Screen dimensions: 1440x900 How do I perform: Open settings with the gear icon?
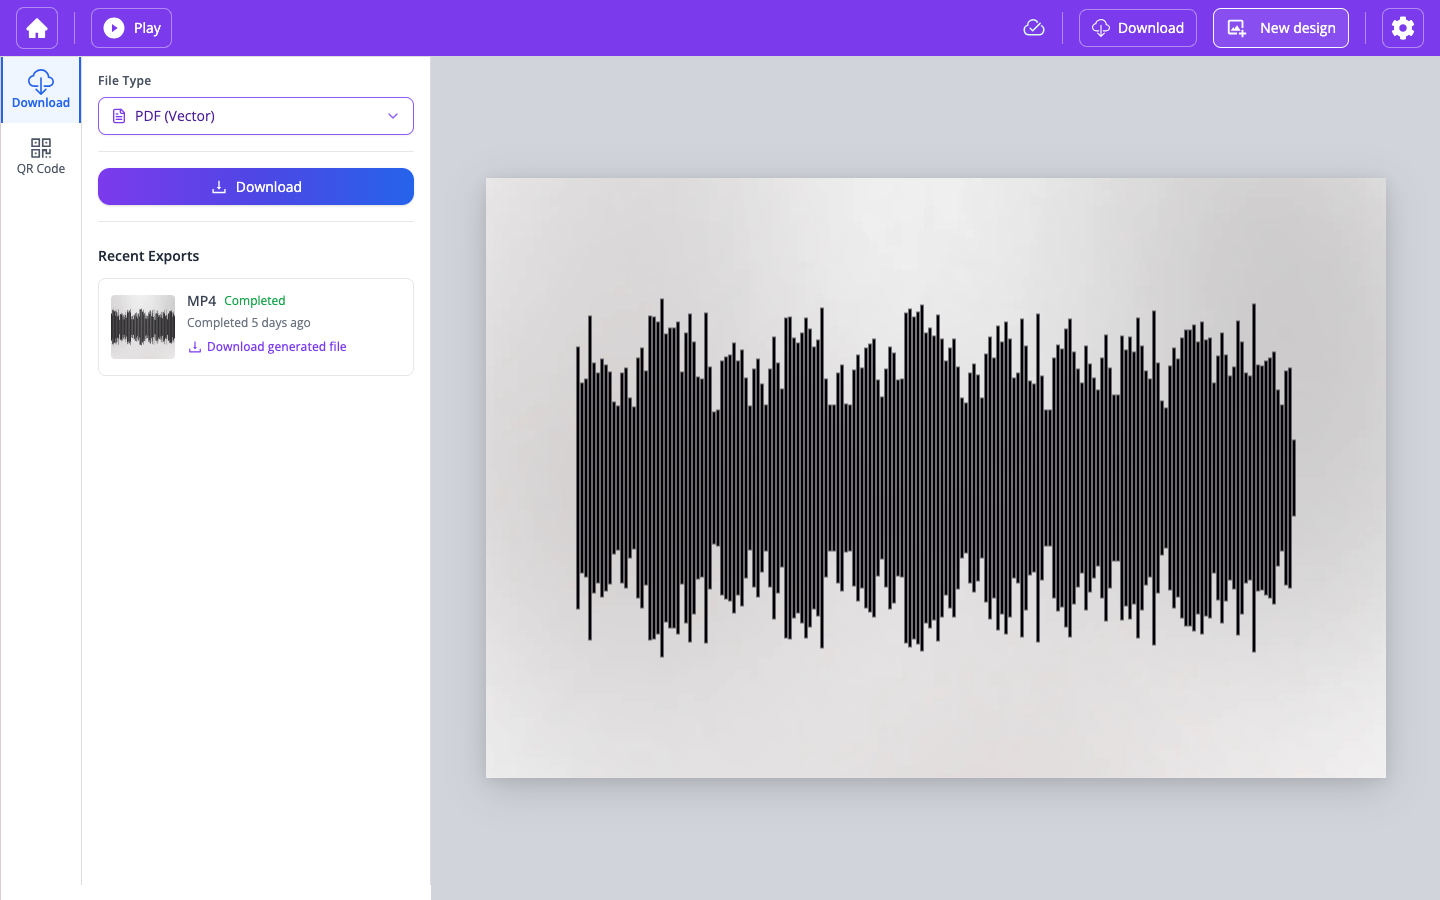pos(1402,27)
